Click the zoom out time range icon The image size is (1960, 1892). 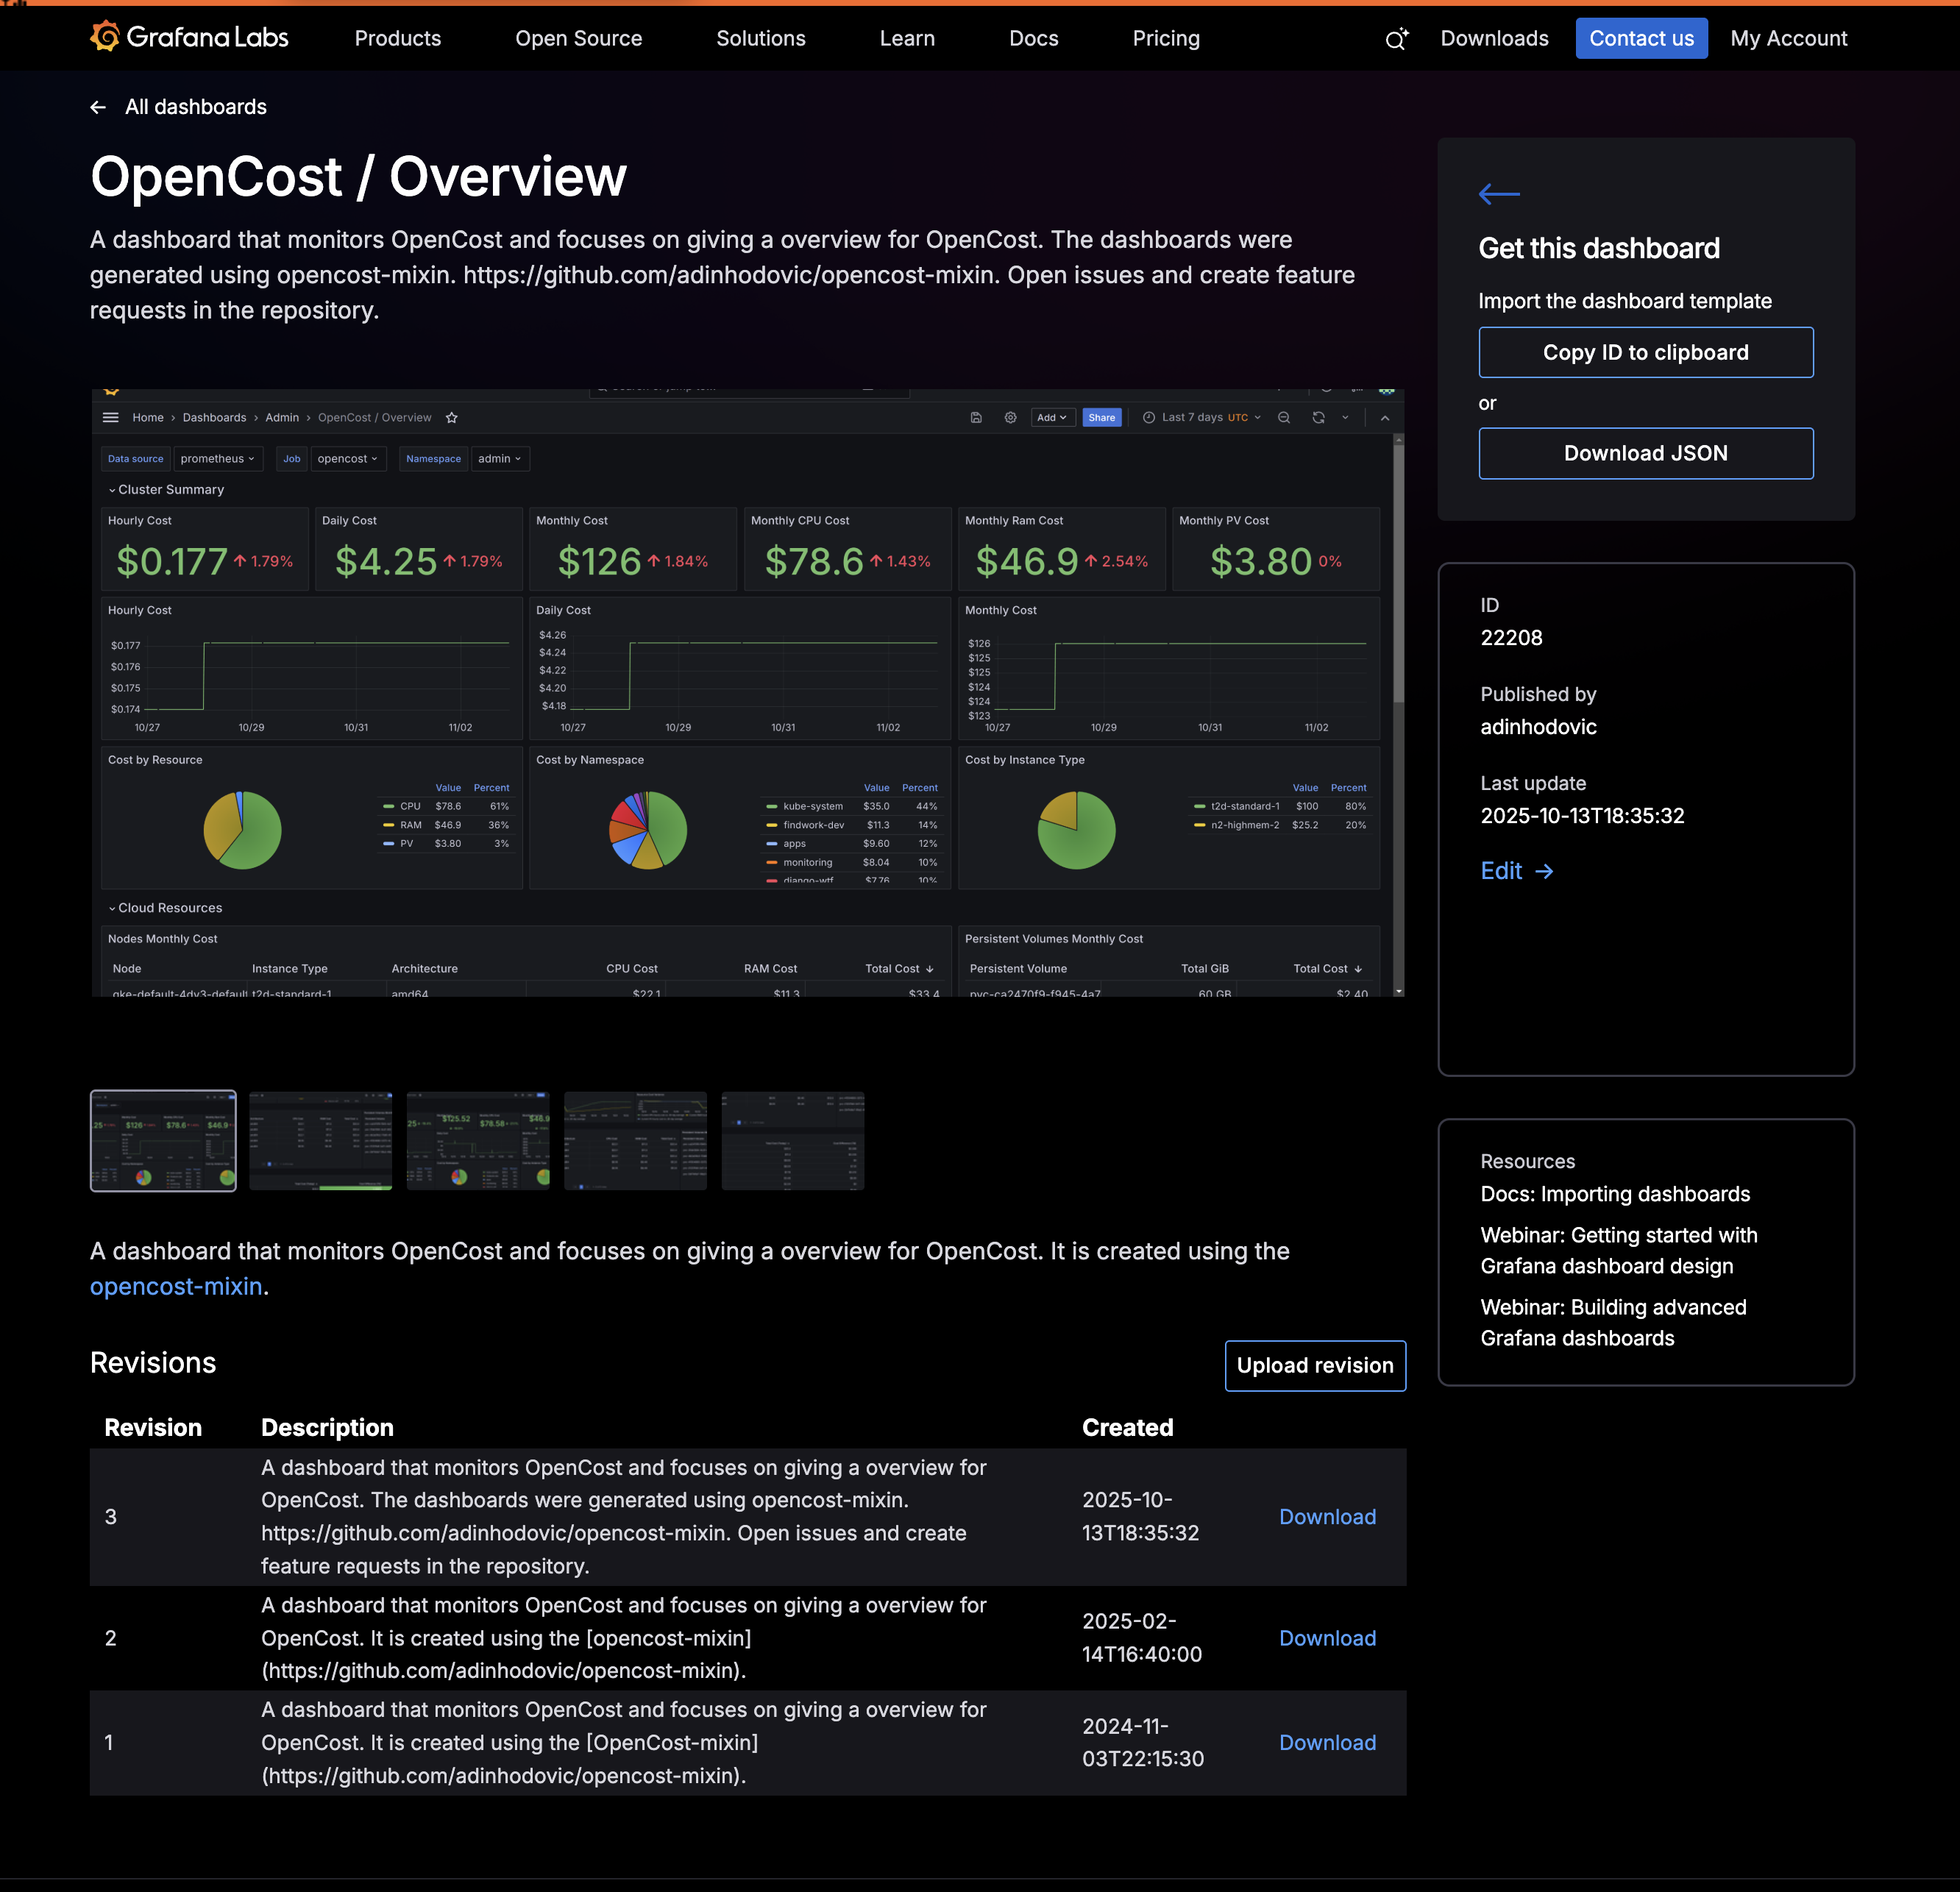[1284, 418]
